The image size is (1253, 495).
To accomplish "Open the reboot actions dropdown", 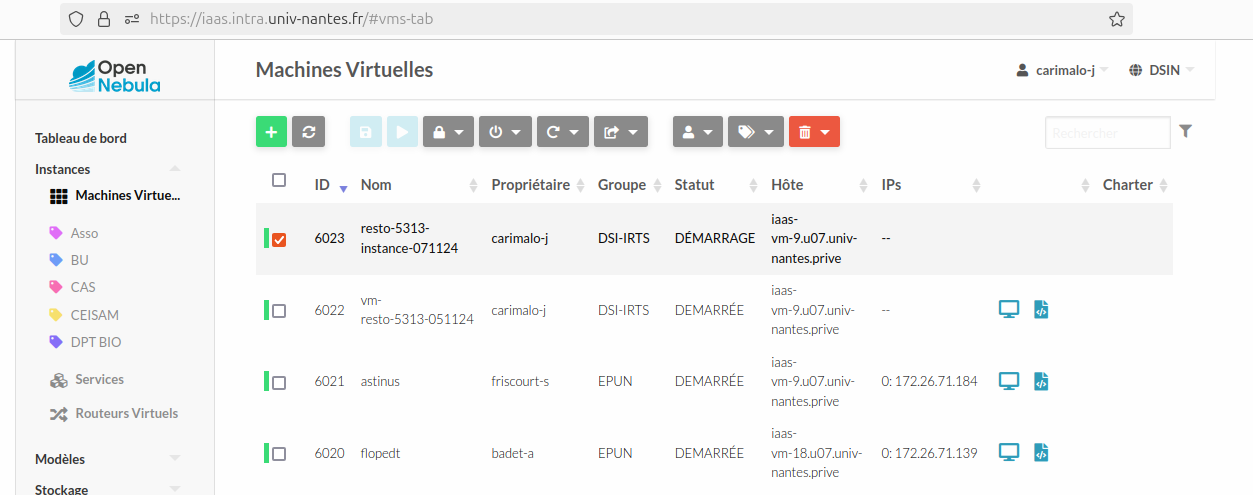I will (x=563, y=131).
